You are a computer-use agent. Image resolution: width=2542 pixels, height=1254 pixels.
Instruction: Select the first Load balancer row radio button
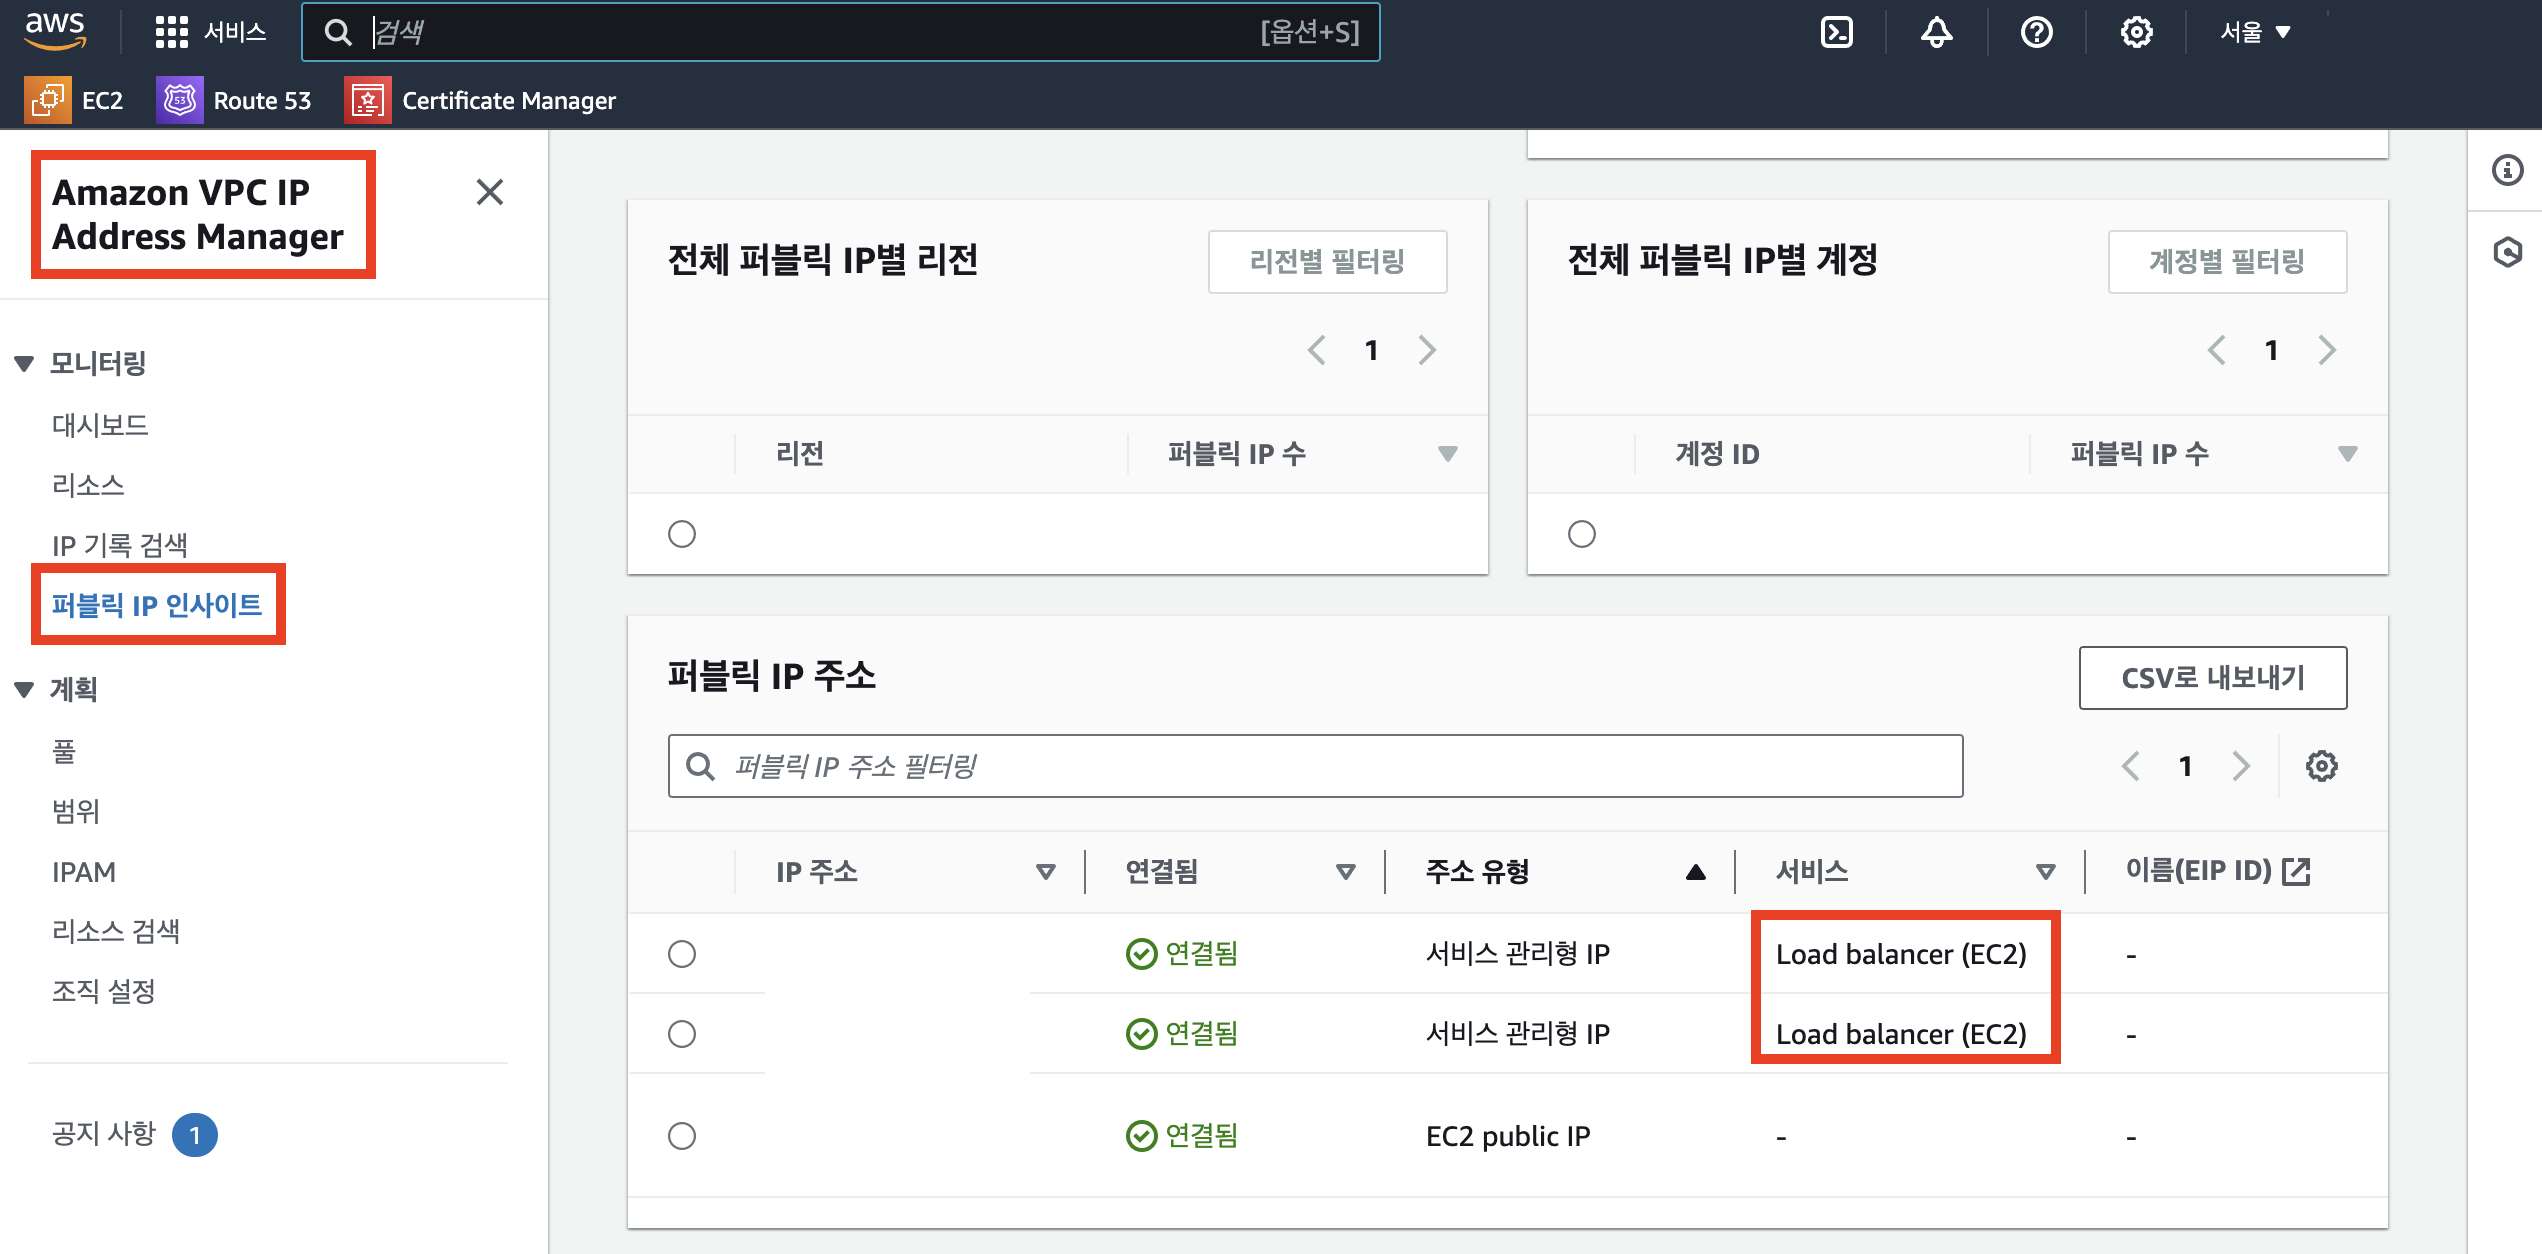(x=682, y=954)
